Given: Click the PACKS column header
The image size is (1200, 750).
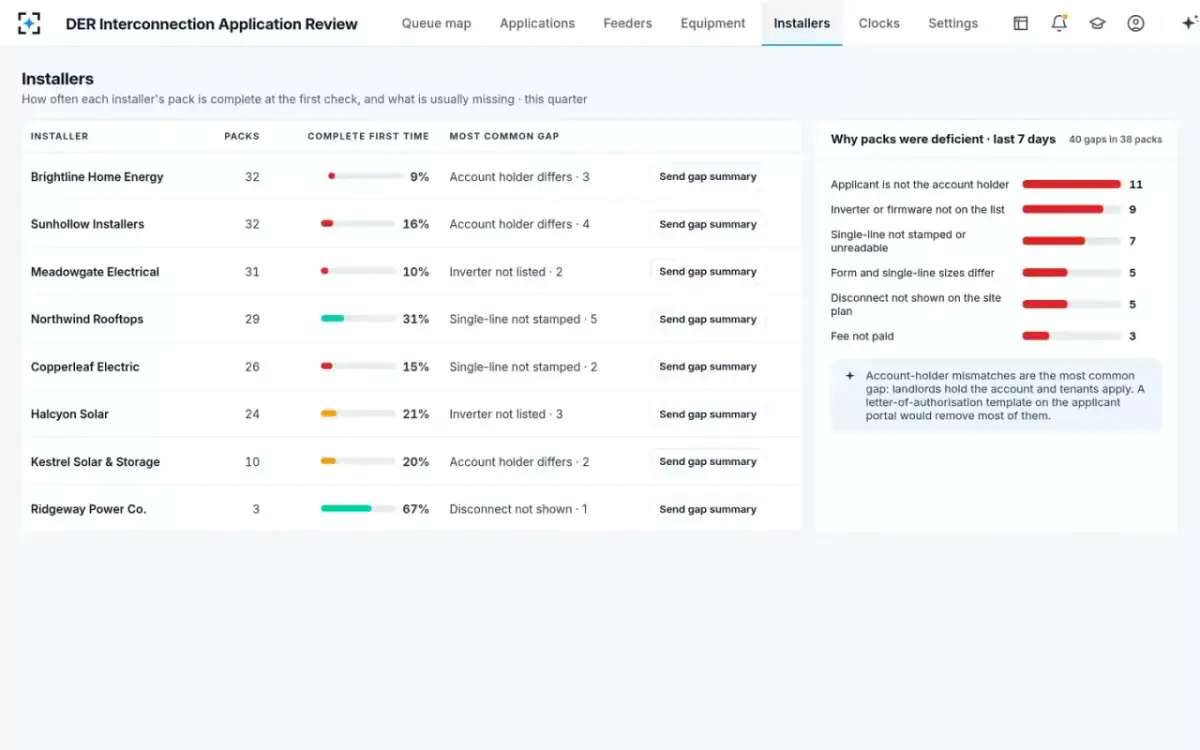Looking at the screenshot, I should pos(241,136).
